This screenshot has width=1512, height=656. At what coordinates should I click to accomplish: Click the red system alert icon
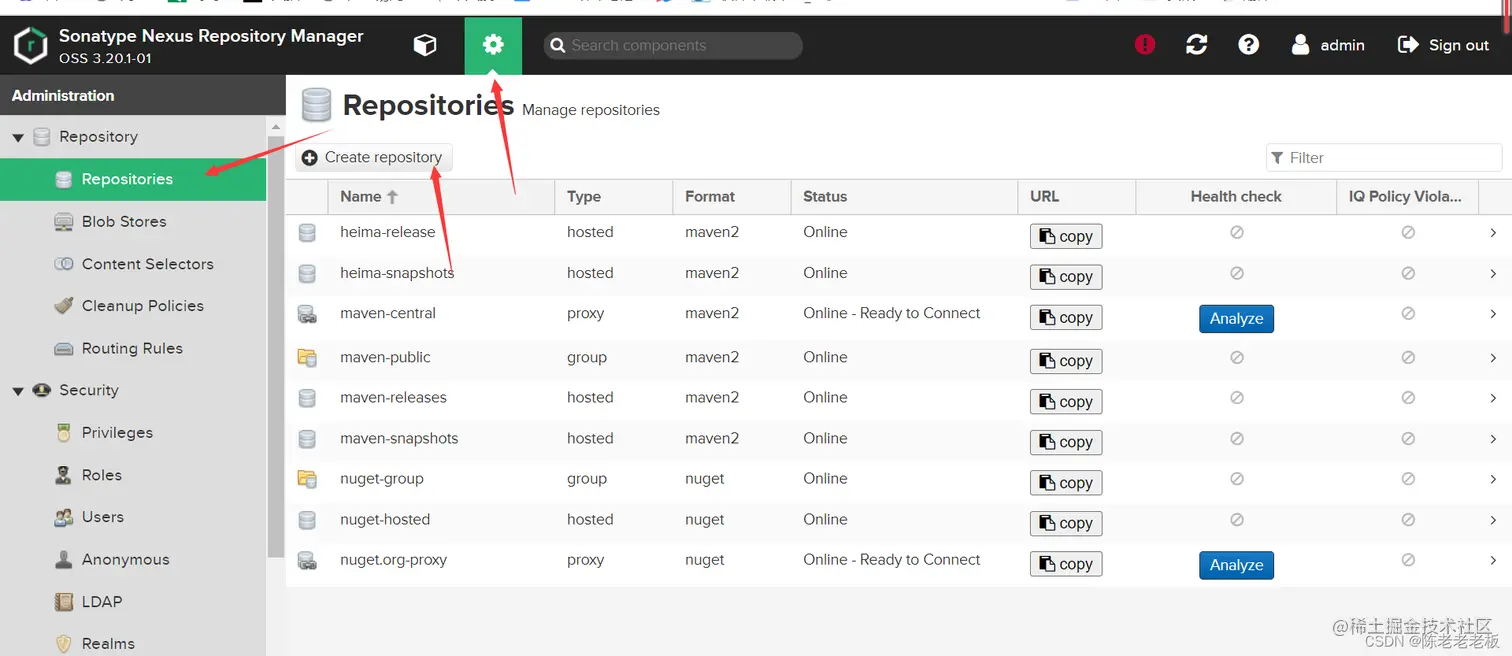[1145, 45]
